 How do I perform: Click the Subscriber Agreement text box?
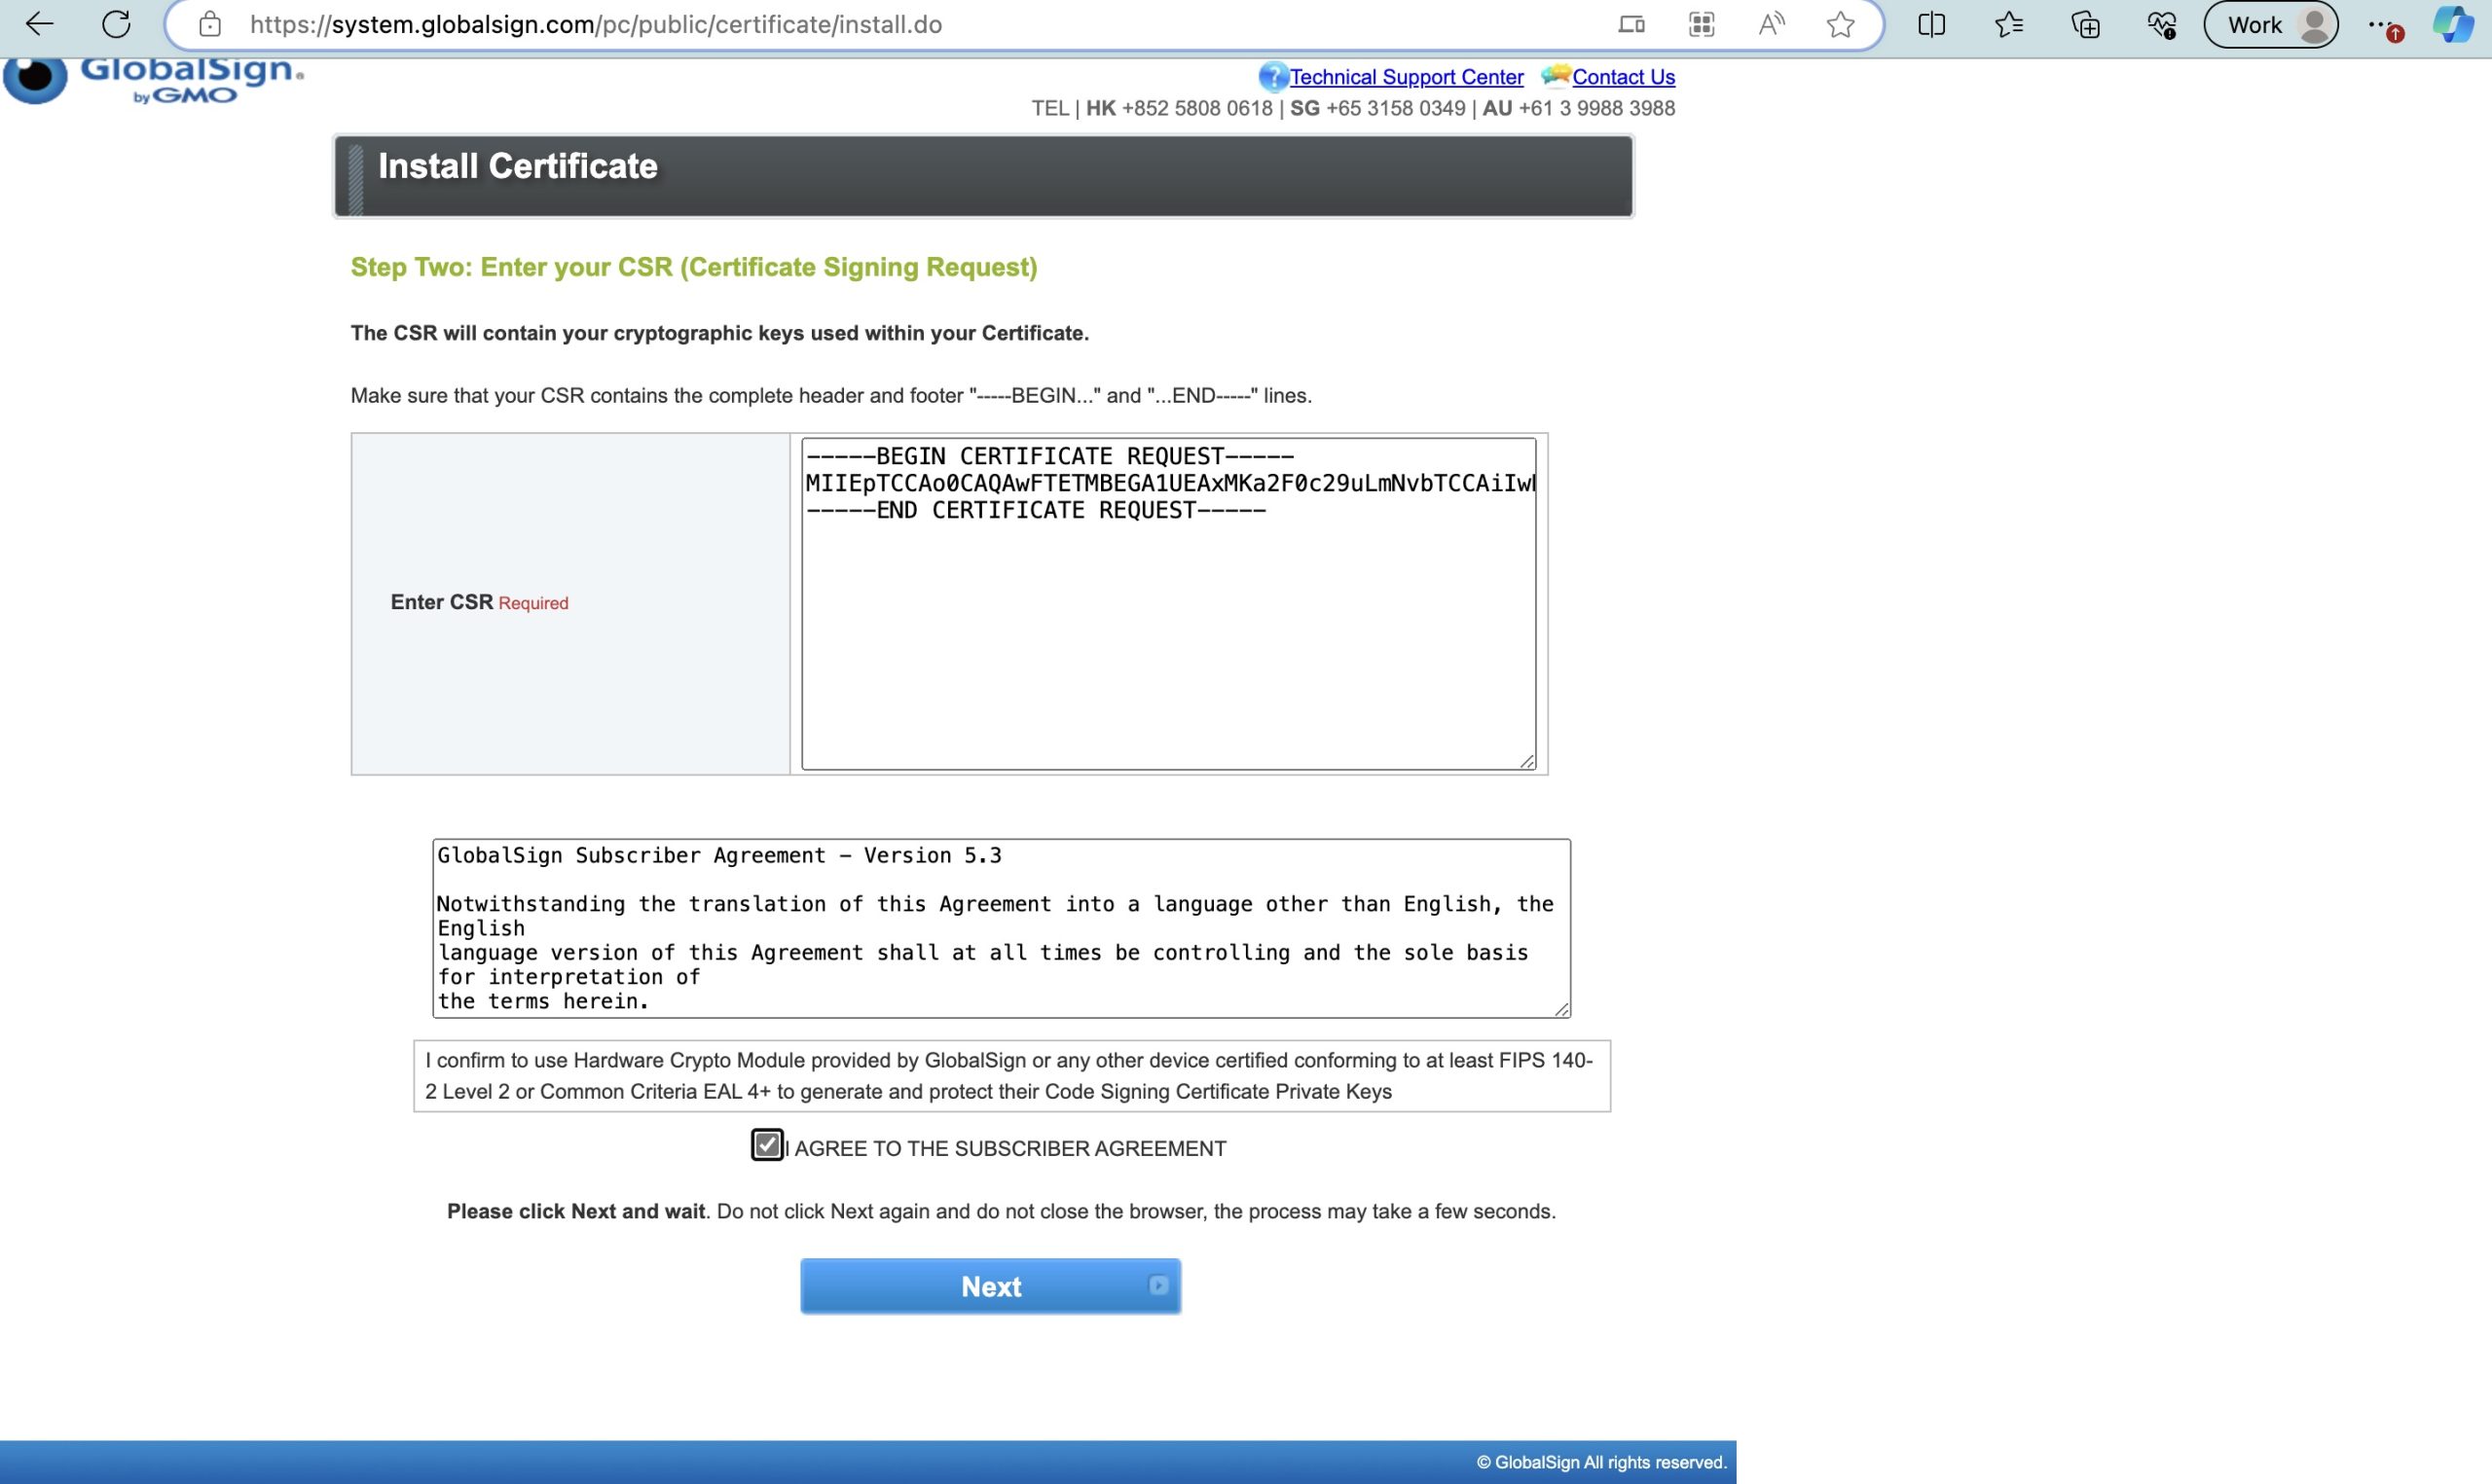point(1000,928)
